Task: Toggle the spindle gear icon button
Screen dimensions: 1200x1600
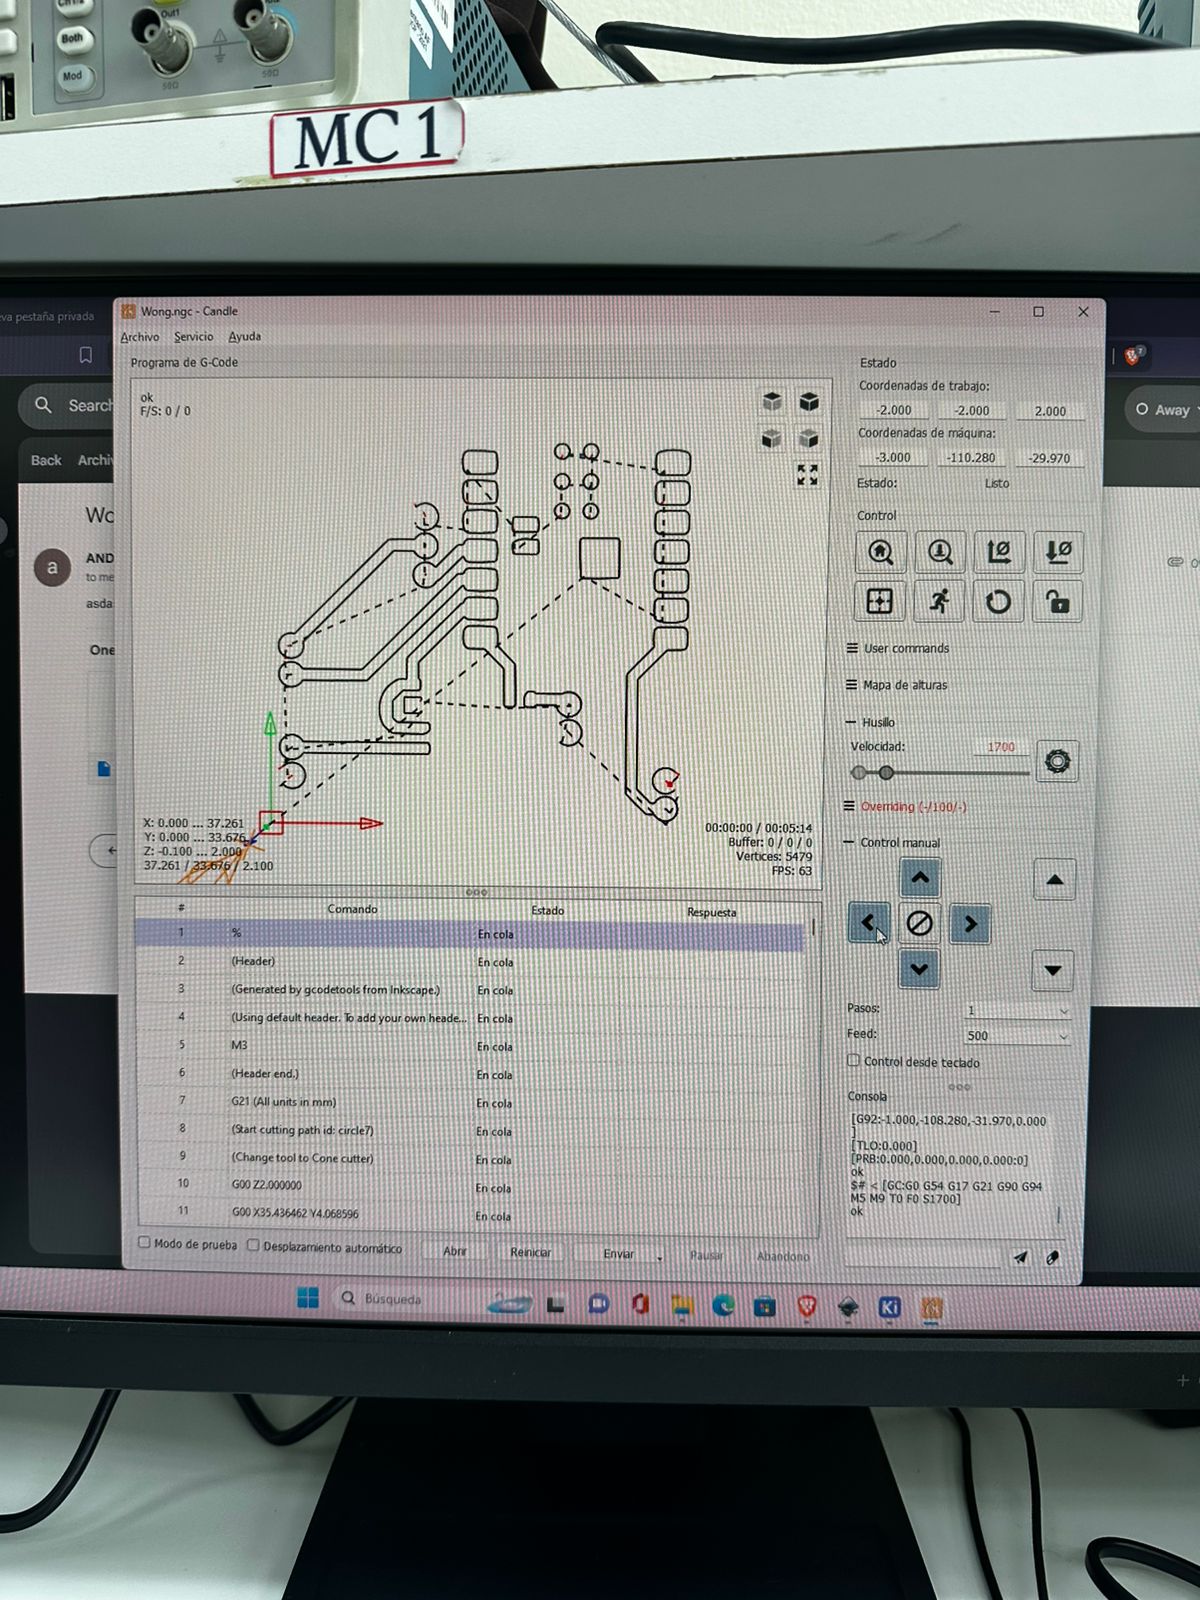Action: pos(1057,762)
